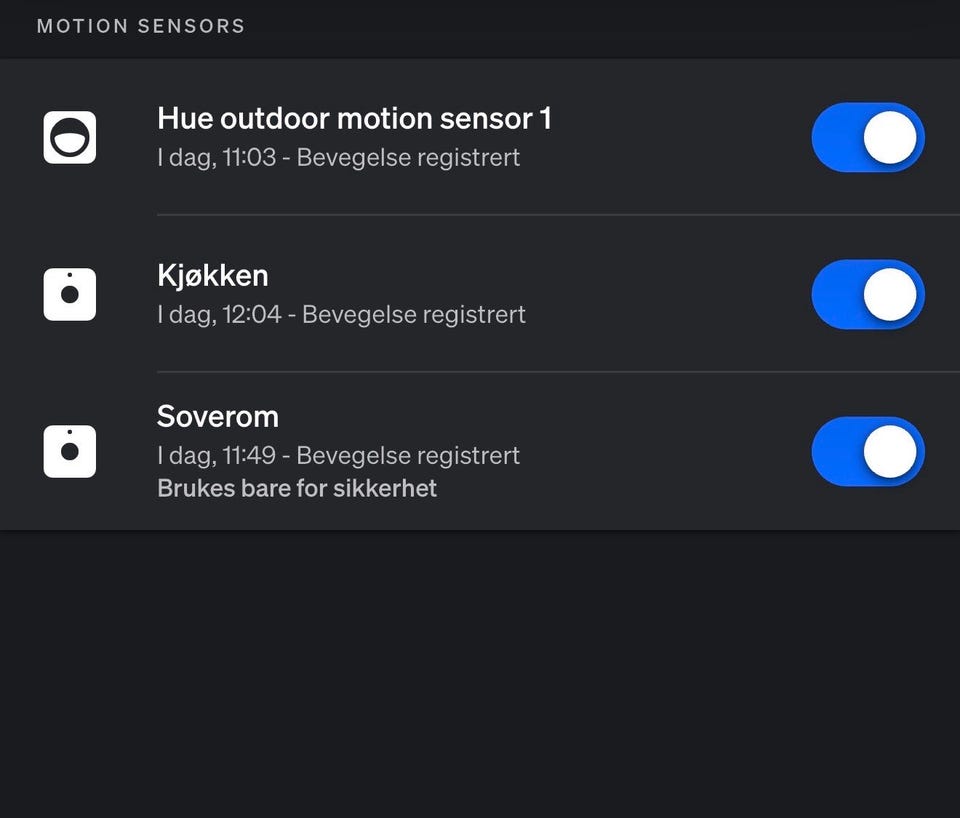Click the divider between Hue outdoor and Kjøkken
The width and height of the screenshot is (960, 818).
[558, 214]
